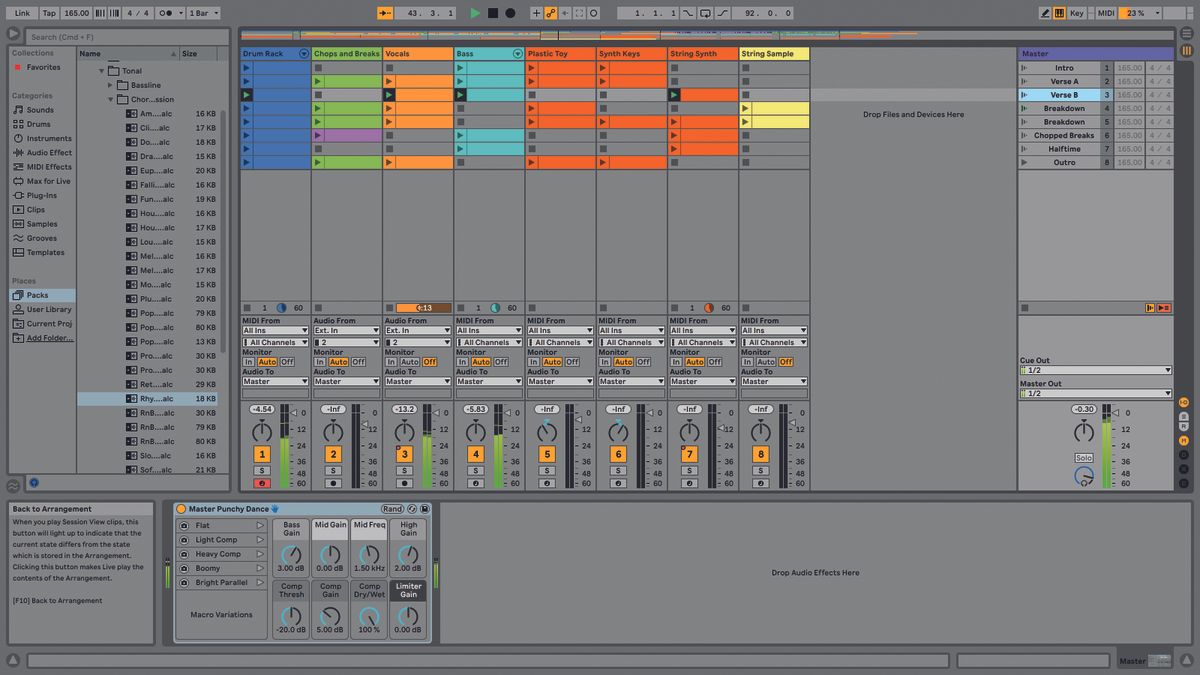Launch the Halftime scene on Master

click(1024, 149)
